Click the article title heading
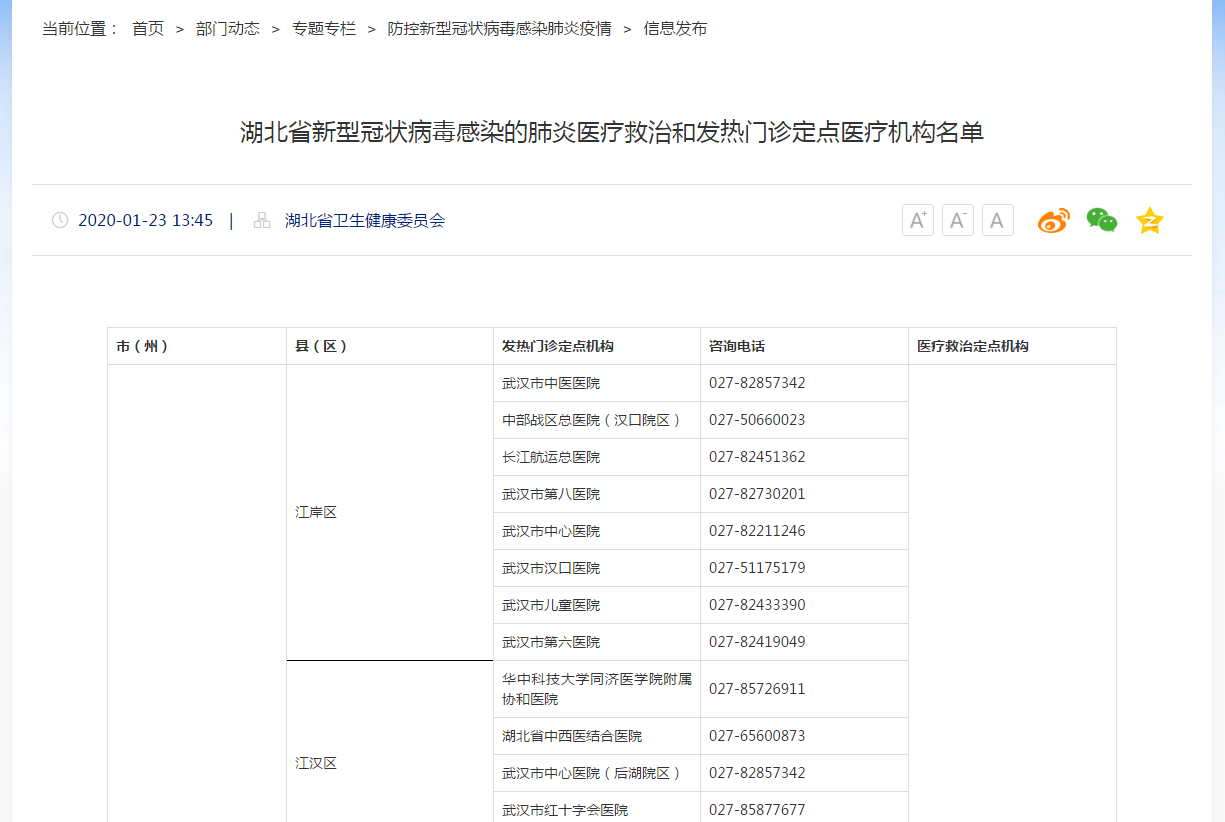The image size is (1225, 822). (x=612, y=132)
